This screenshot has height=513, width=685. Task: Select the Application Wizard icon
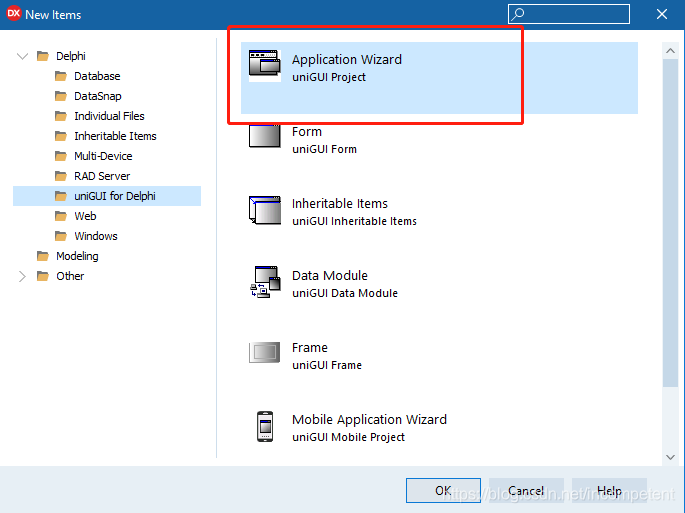click(265, 66)
